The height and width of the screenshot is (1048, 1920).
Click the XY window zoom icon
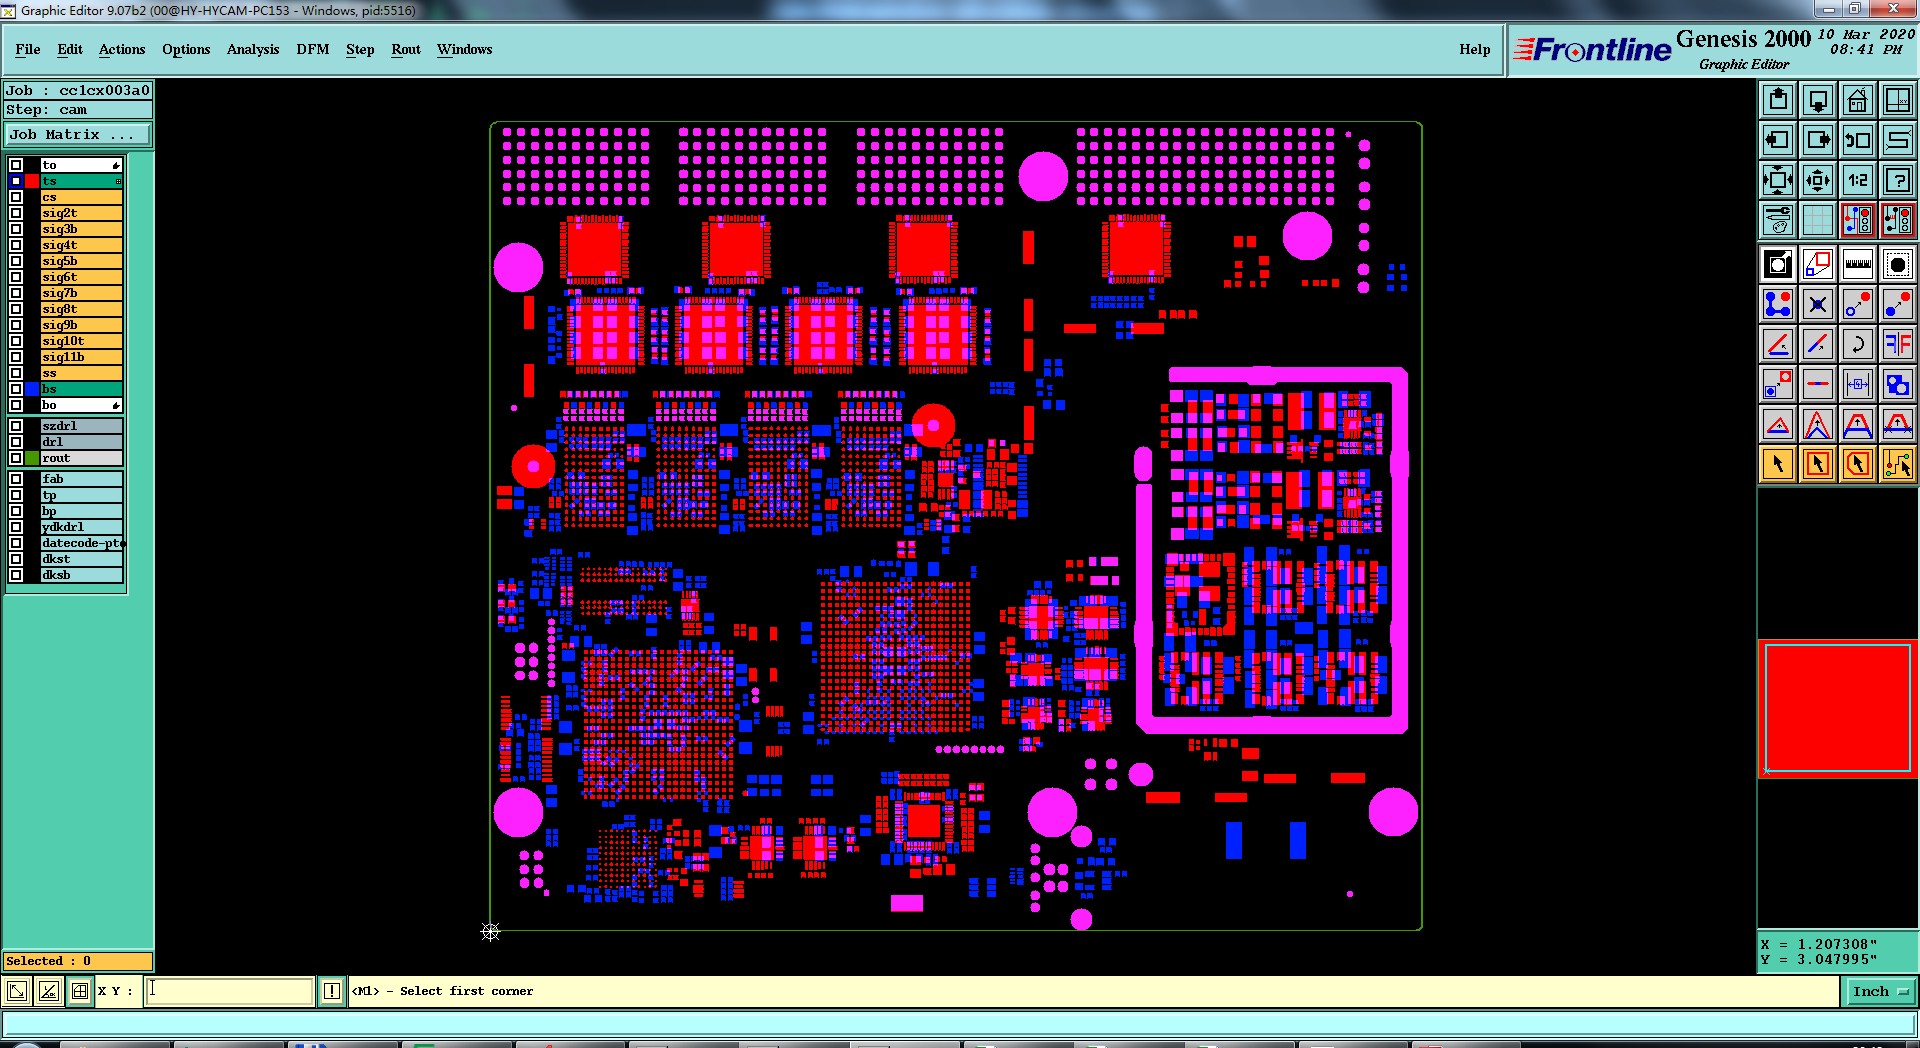pyautogui.click(x=1898, y=100)
